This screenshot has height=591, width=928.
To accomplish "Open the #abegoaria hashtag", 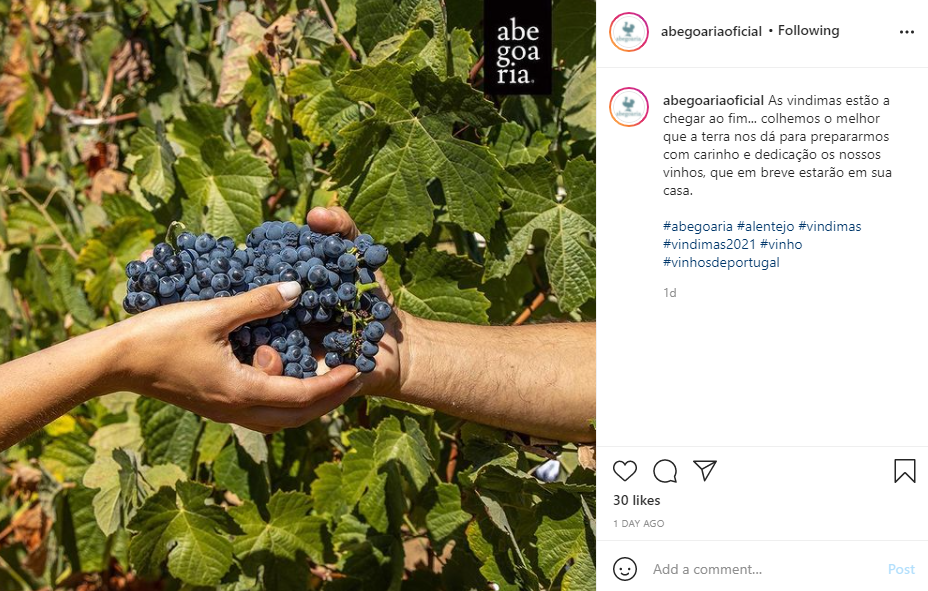I will point(697,226).
